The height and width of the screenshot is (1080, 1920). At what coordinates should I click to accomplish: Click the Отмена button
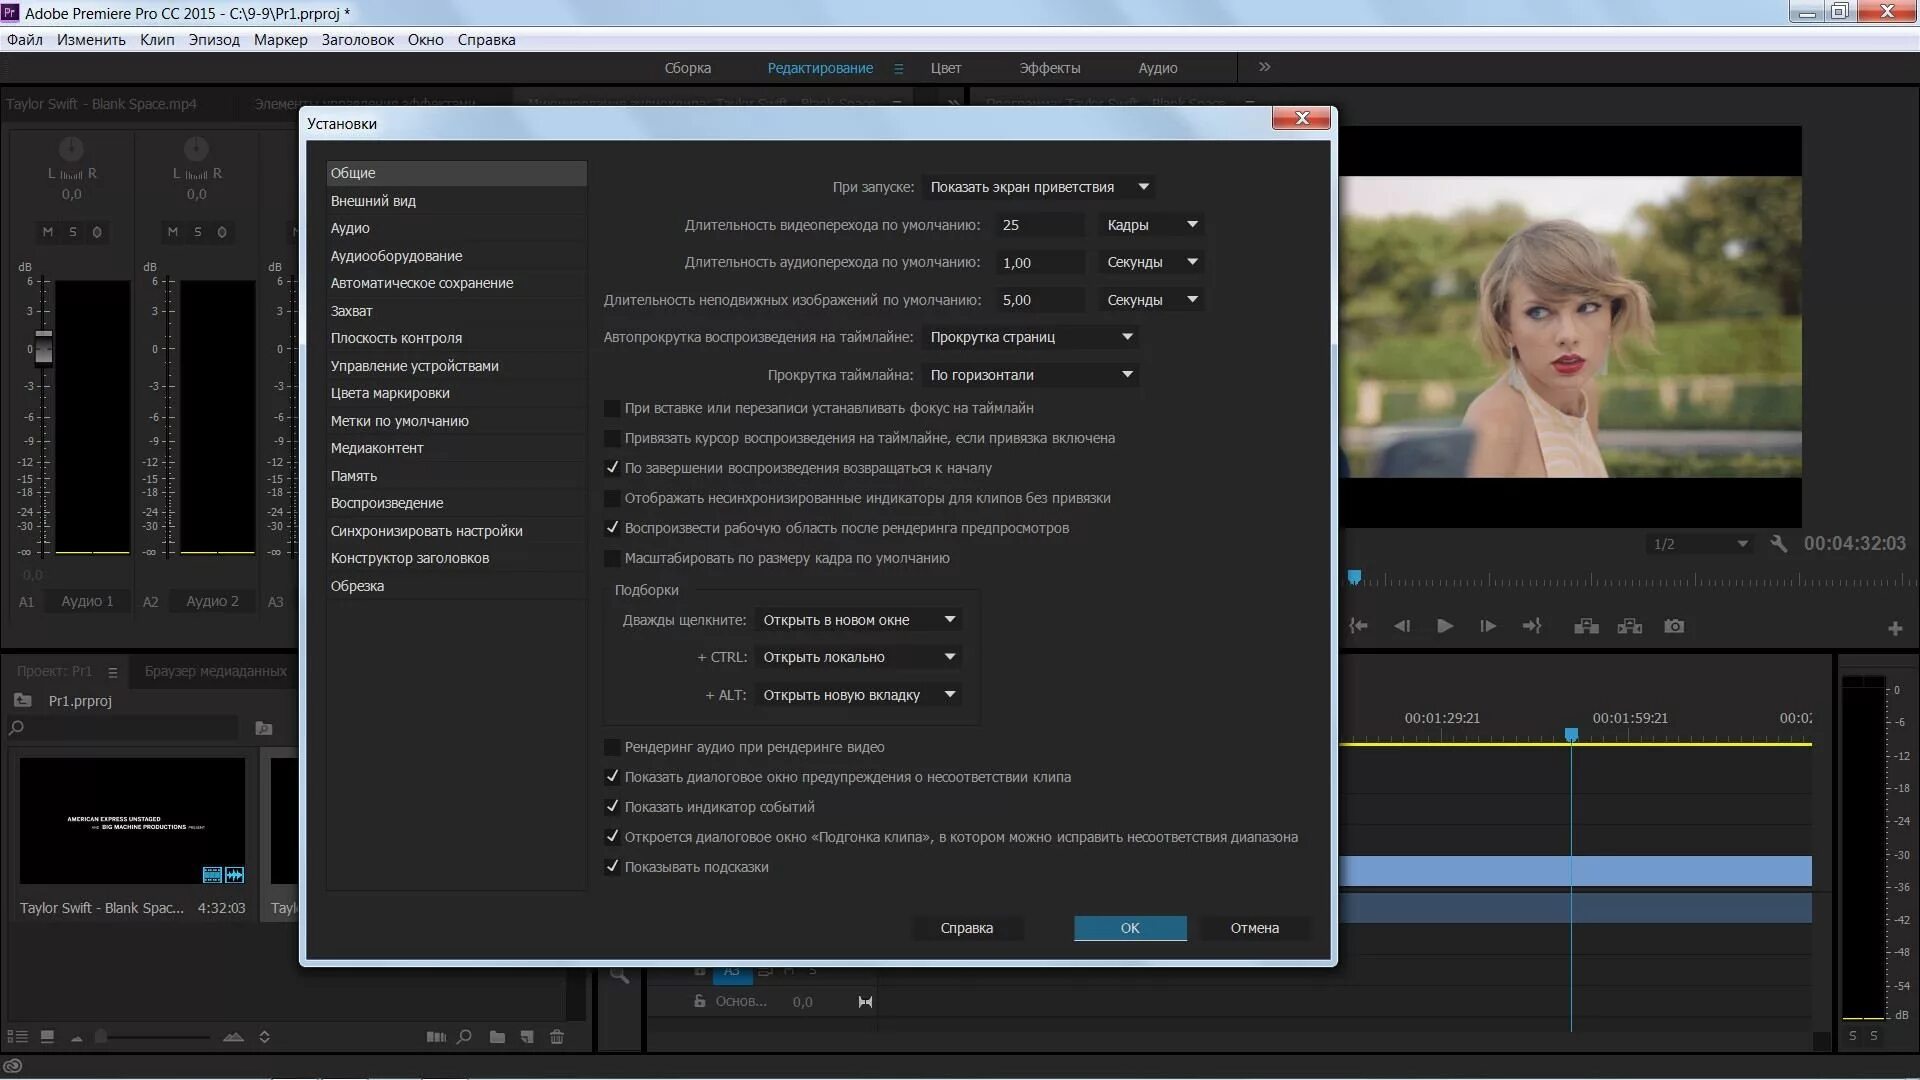pyautogui.click(x=1254, y=928)
